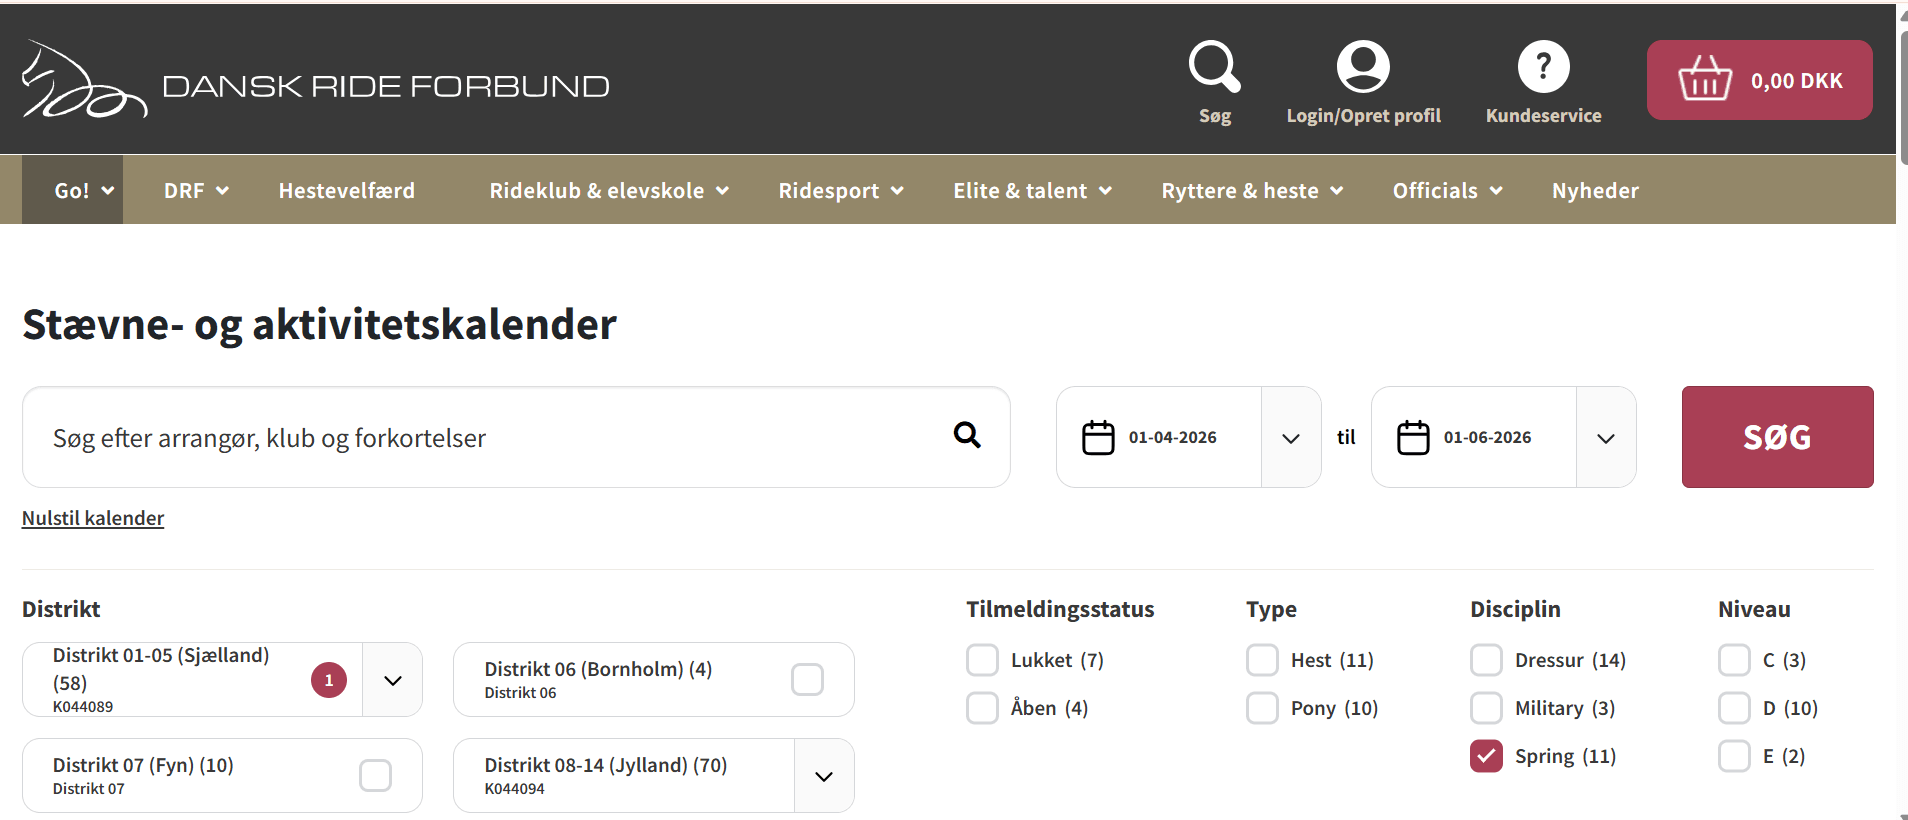Click the red SØG button
1908x820 pixels.
(1777, 437)
